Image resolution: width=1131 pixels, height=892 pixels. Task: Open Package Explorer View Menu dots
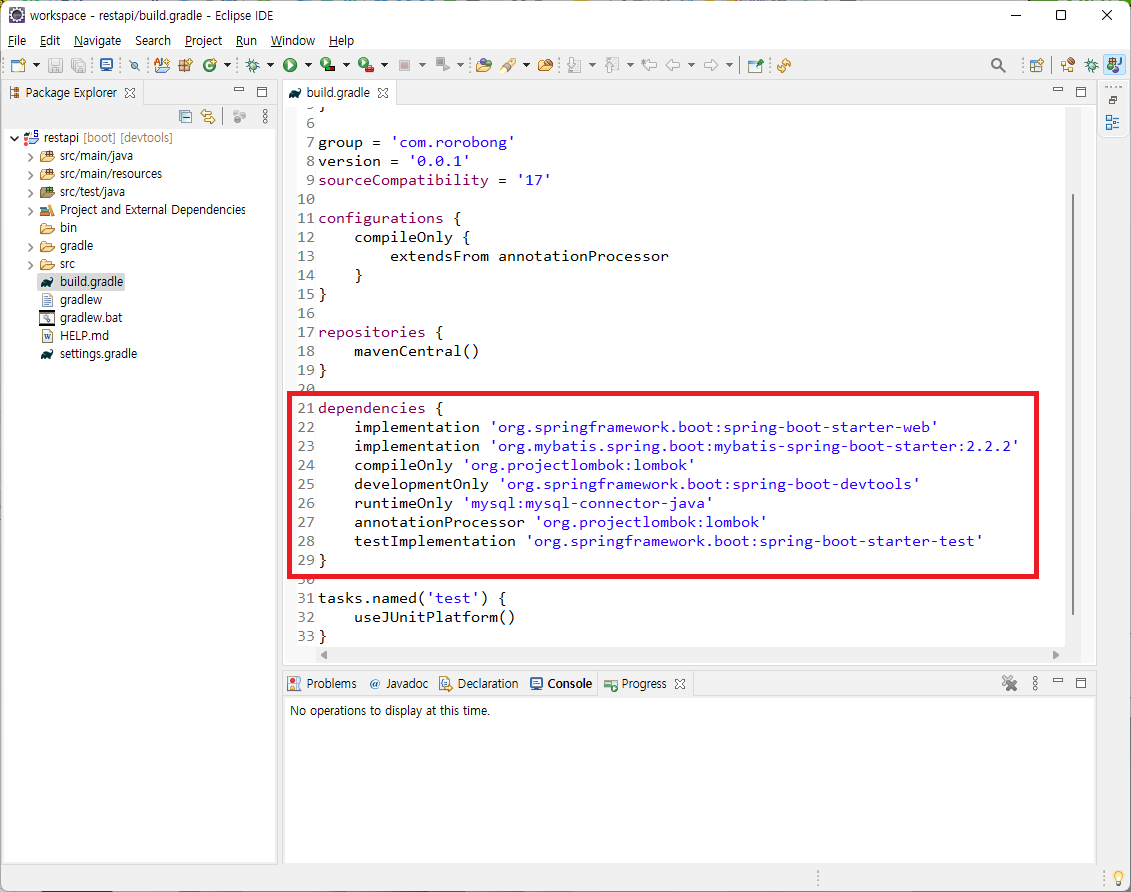point(265,116)
